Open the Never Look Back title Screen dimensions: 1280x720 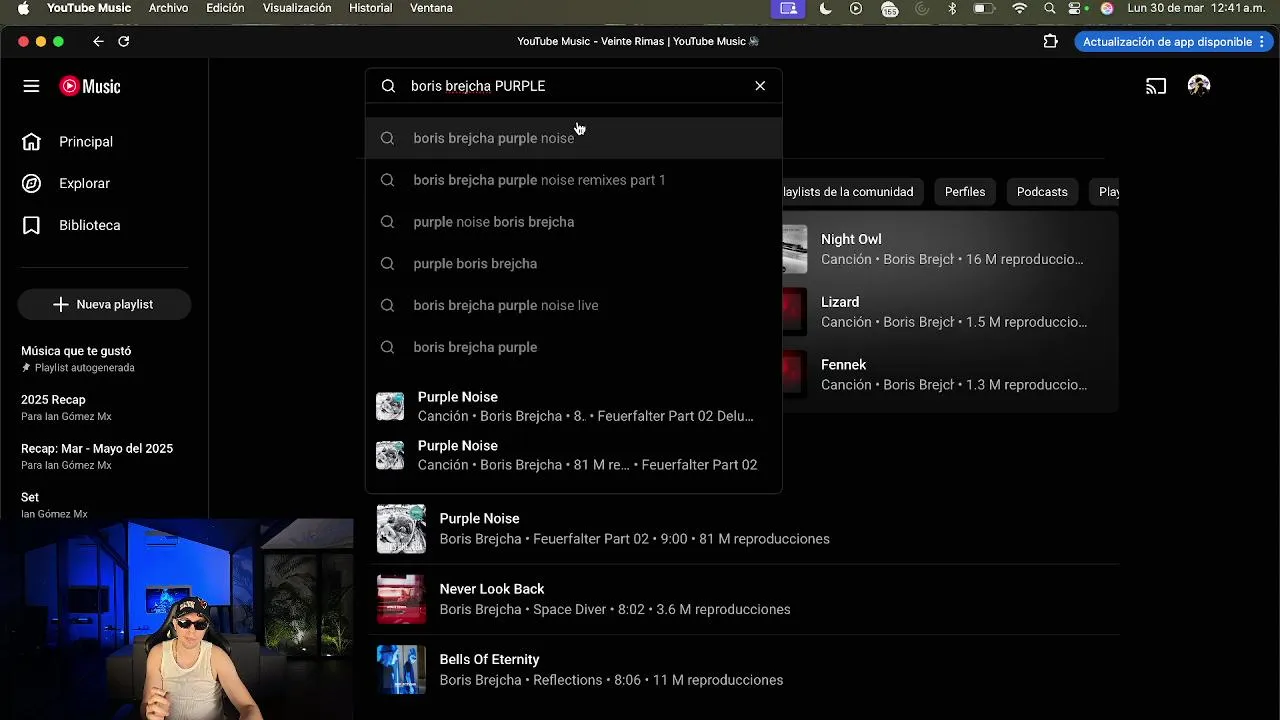point(492,589)
